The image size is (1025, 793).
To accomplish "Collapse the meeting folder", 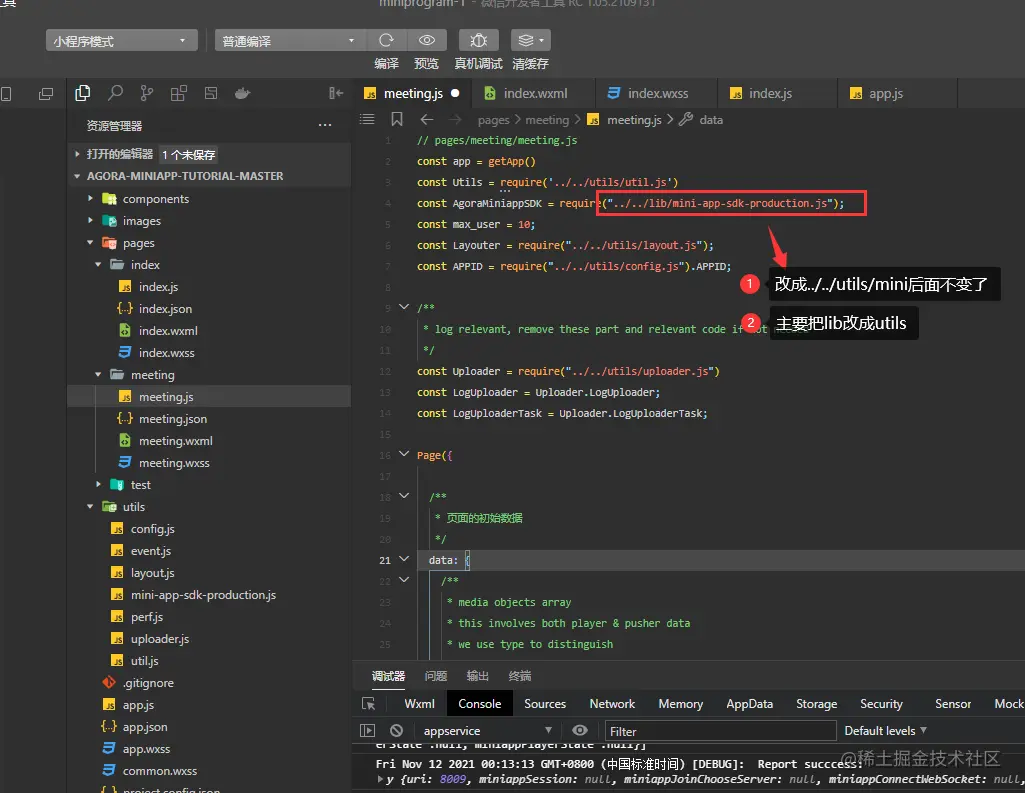I will click(x=98, y=375).
